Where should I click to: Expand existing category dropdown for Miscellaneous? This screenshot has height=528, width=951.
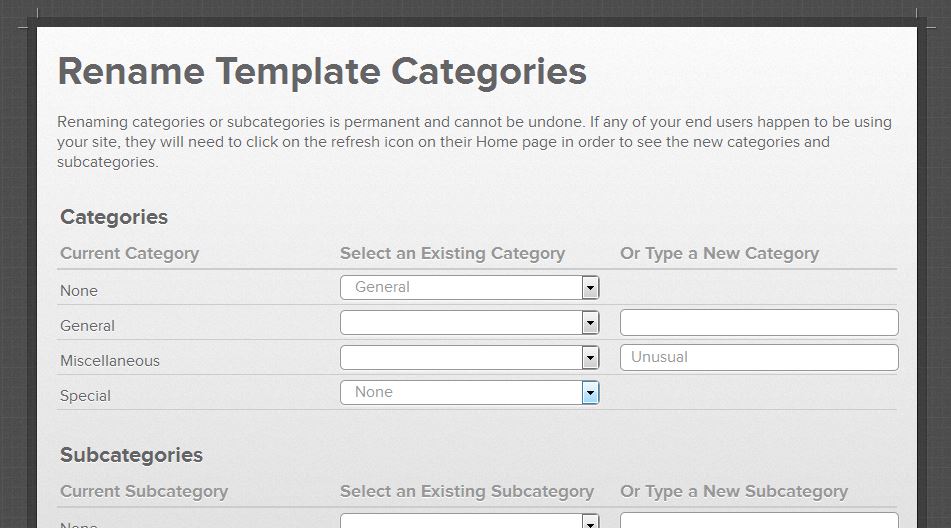[x=469, y=358]
